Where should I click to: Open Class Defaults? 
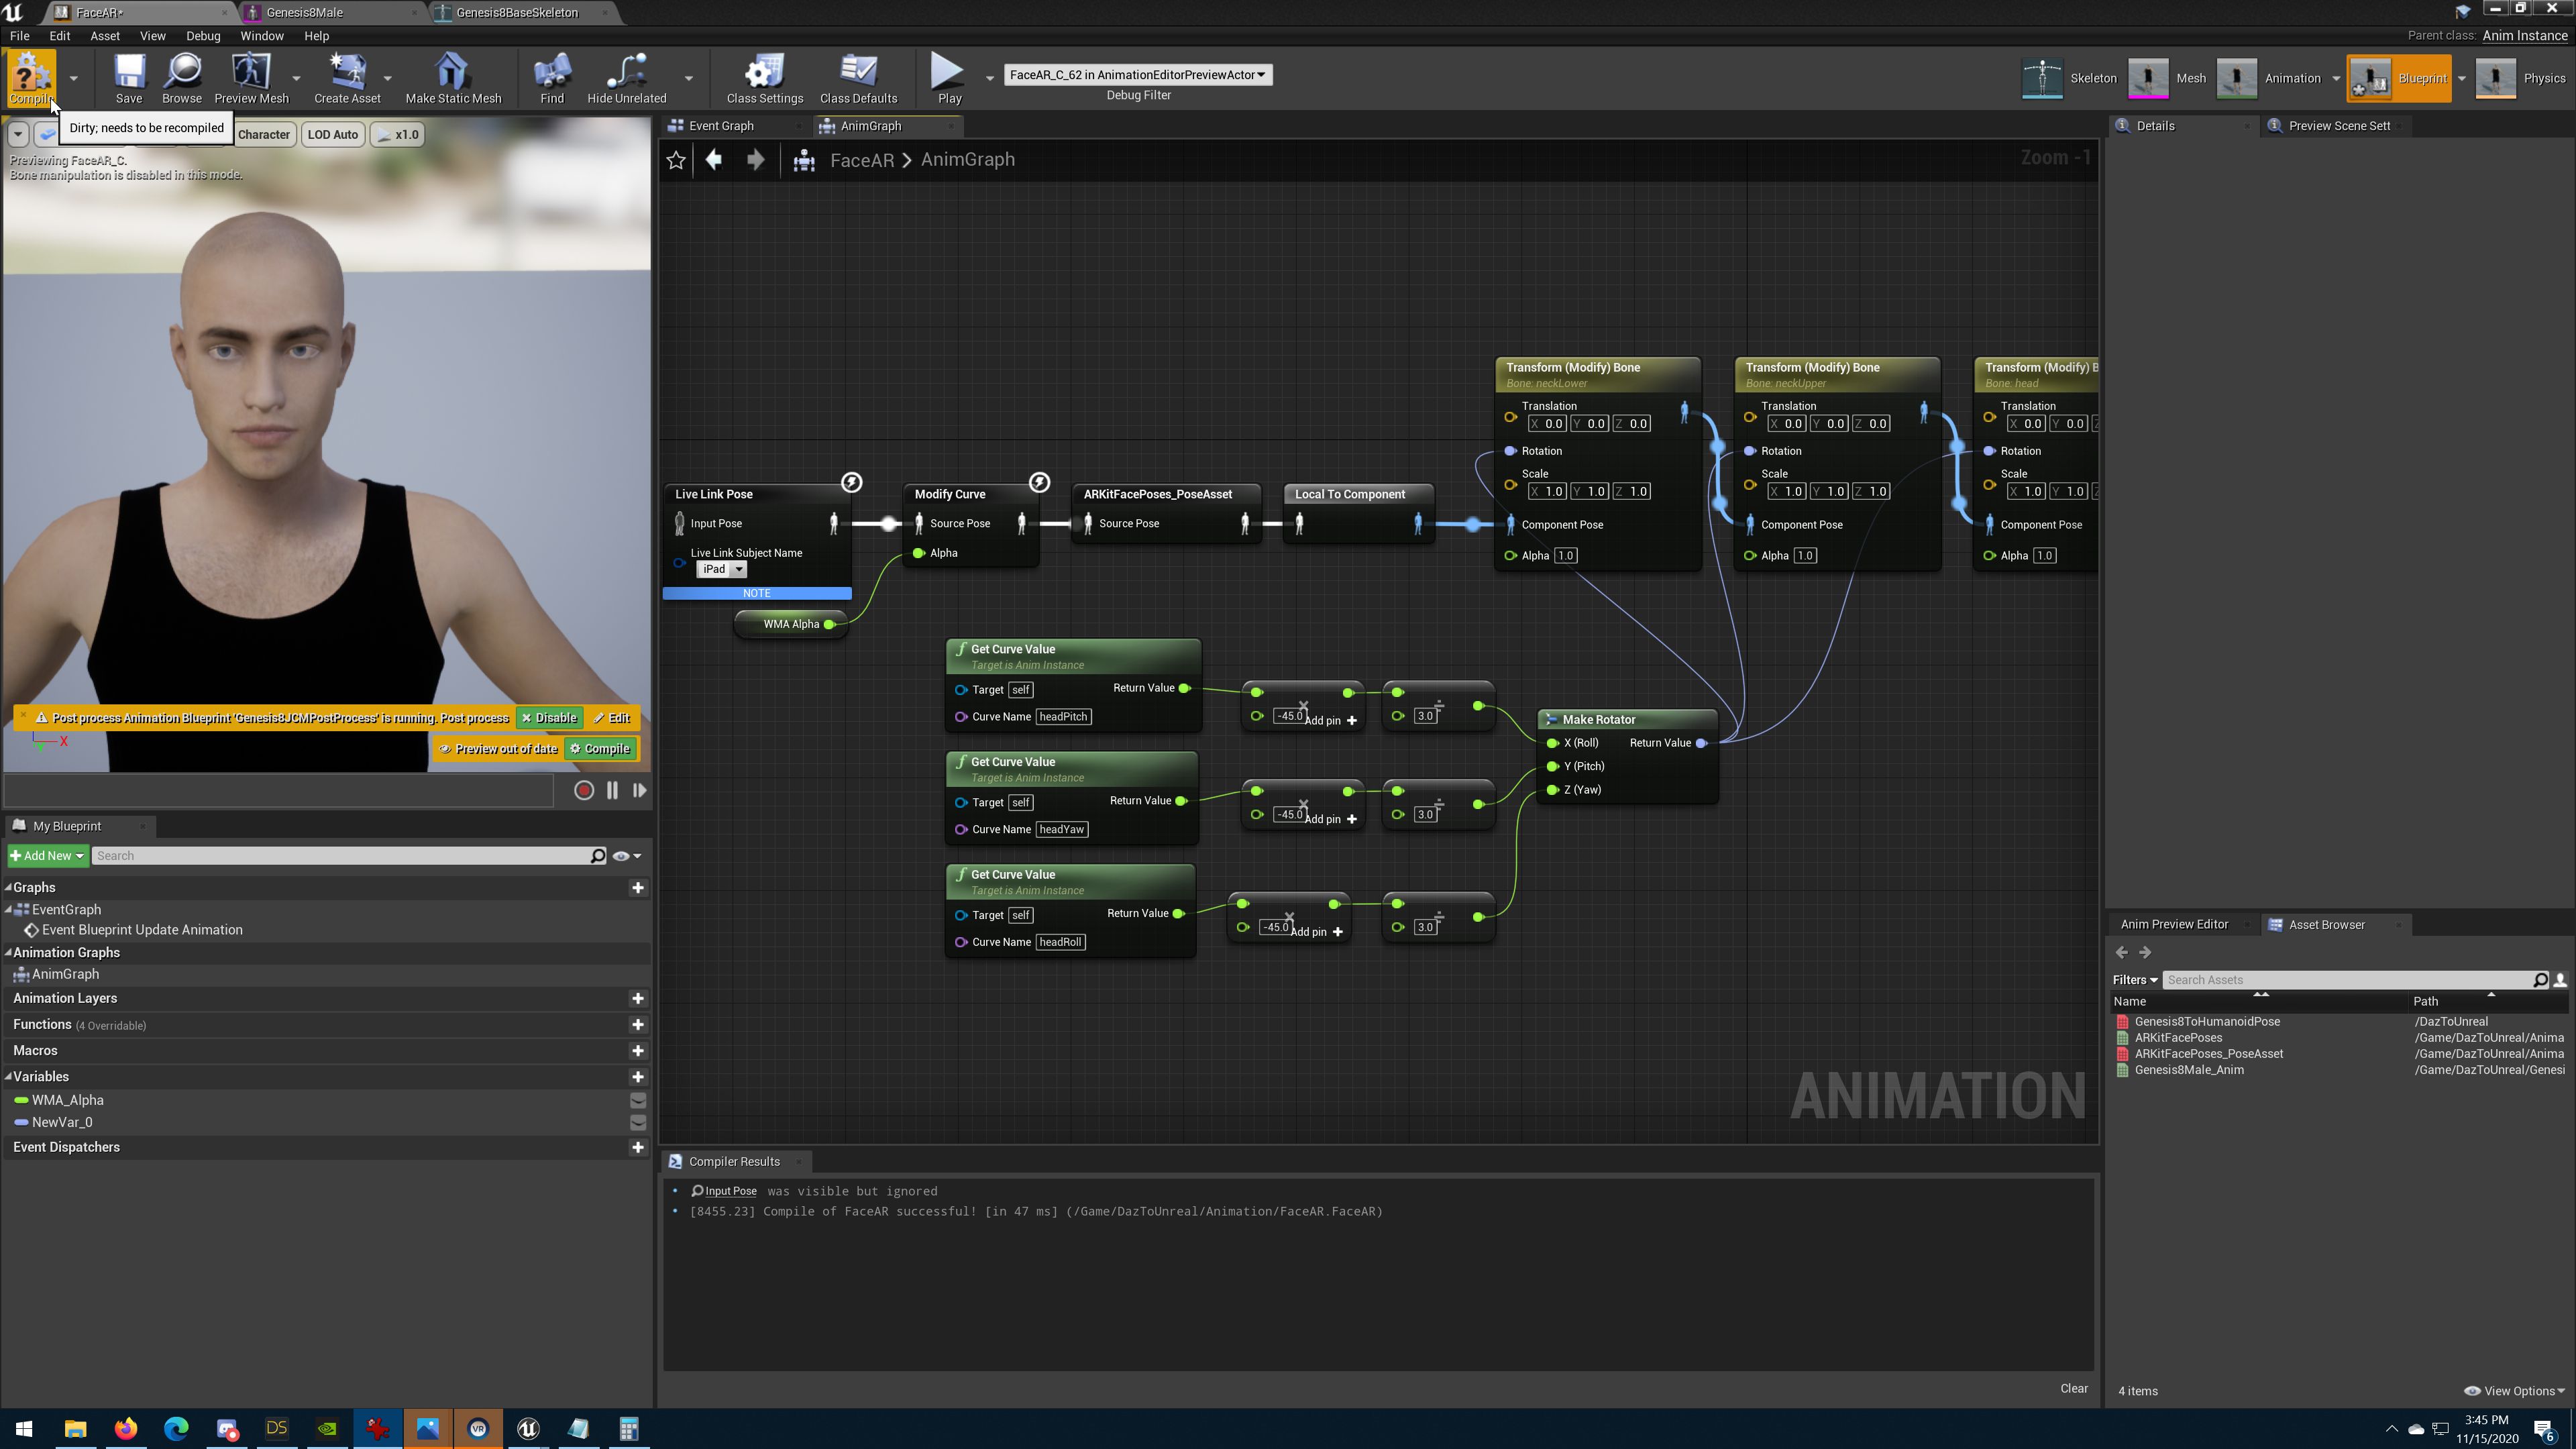click(x=858, y=78)
